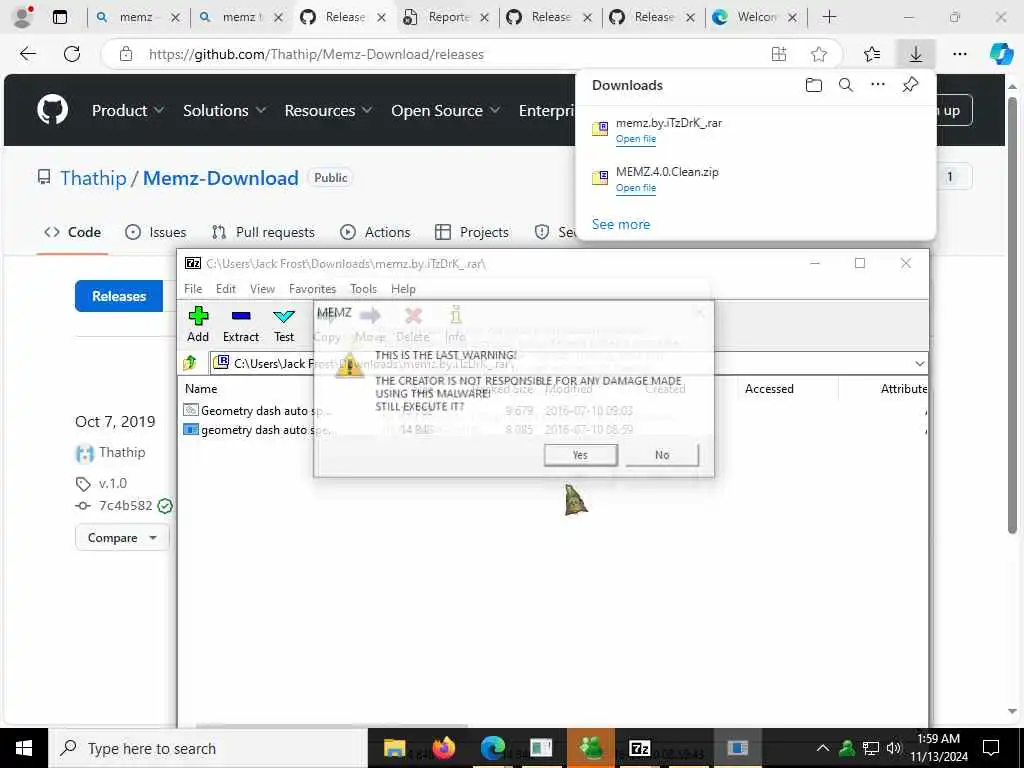
Task: Click No in the MEMZ warning dialog
Action: [x=662, y=455]
